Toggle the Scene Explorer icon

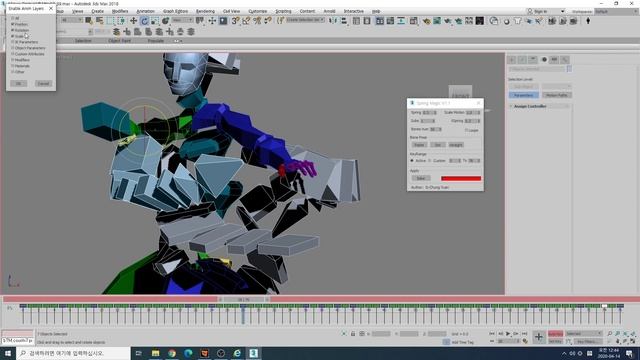click(x=356, y=21)
